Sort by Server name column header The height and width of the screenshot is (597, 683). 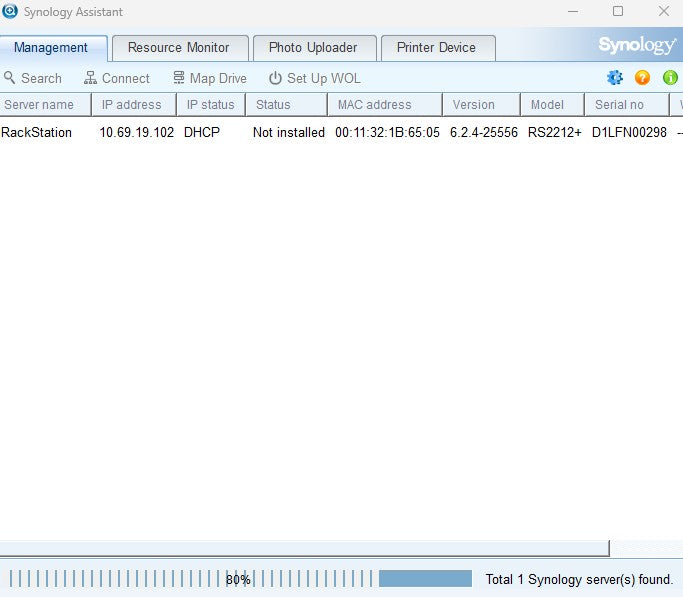45,105
